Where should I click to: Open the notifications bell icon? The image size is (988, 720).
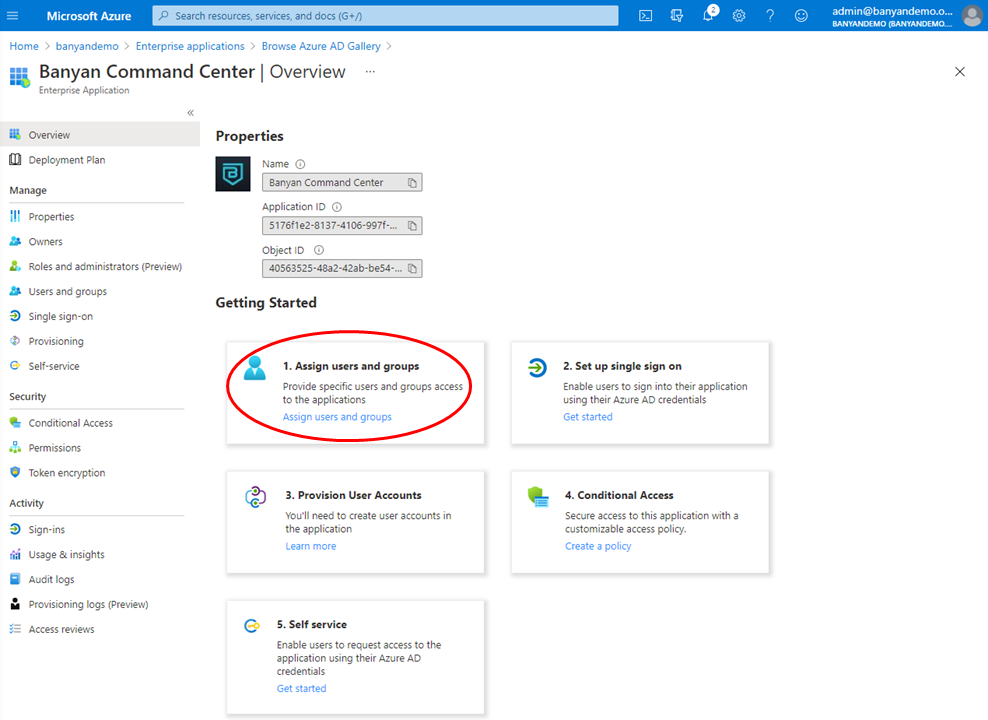coord(708,16)
